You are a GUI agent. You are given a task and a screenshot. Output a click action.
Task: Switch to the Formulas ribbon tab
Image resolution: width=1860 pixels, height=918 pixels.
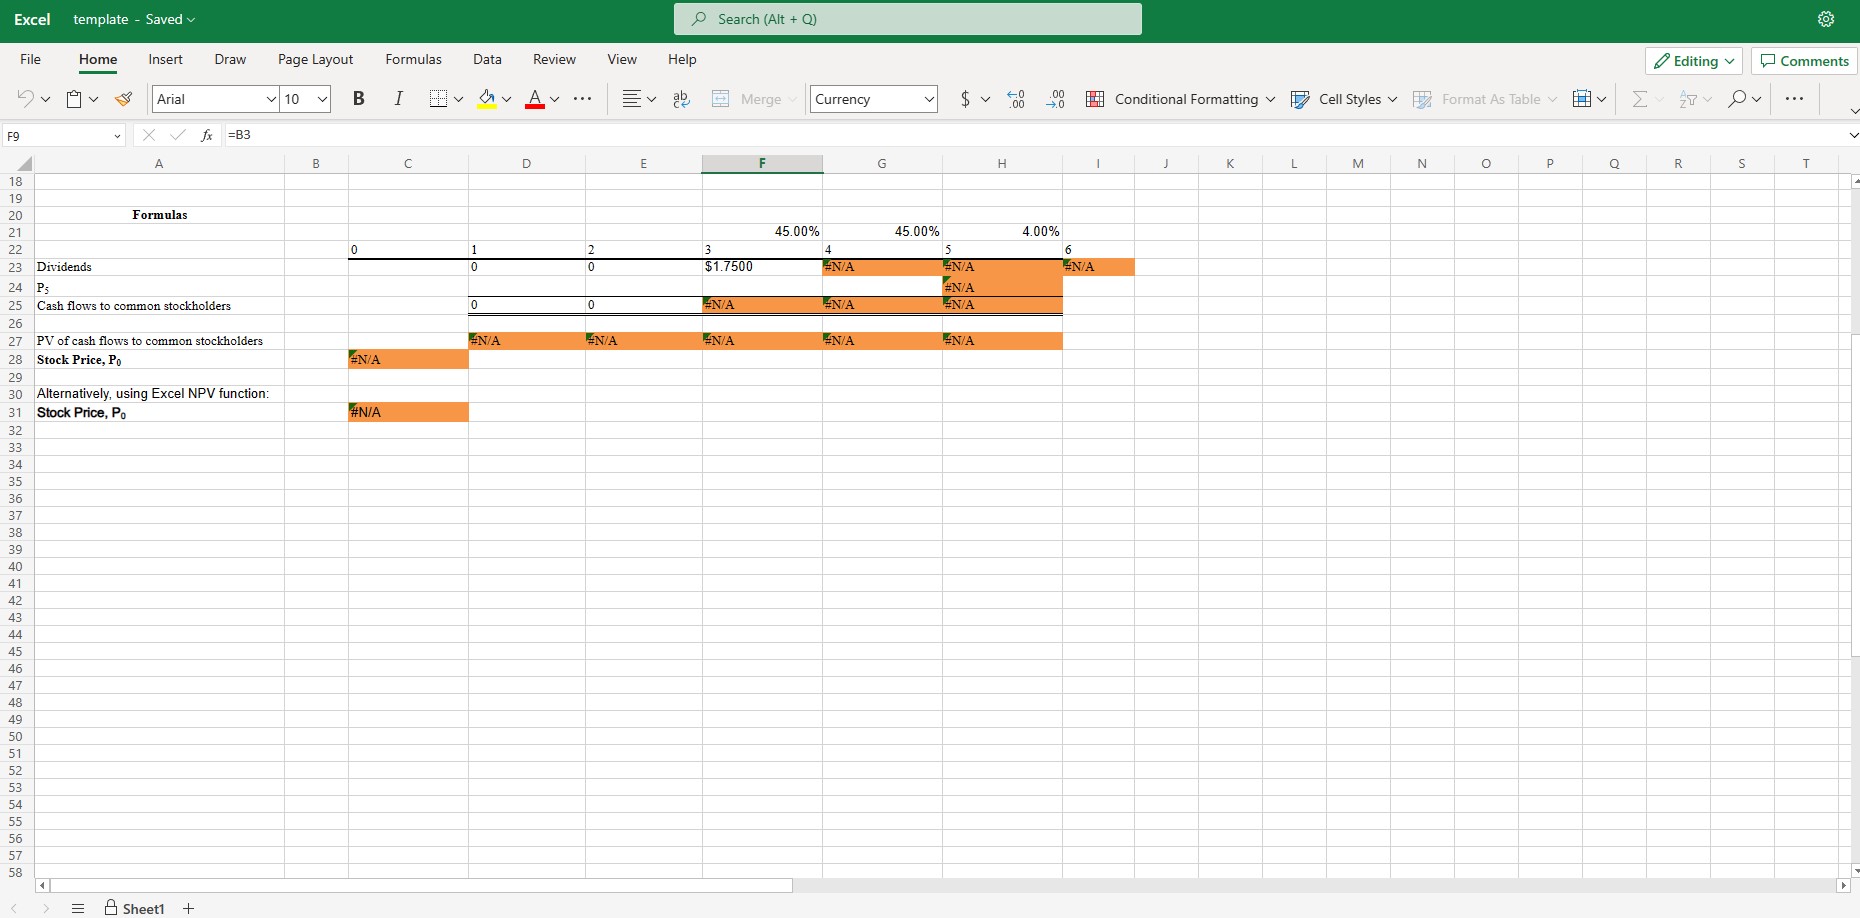pyautogui.click(x=413, y=59)
